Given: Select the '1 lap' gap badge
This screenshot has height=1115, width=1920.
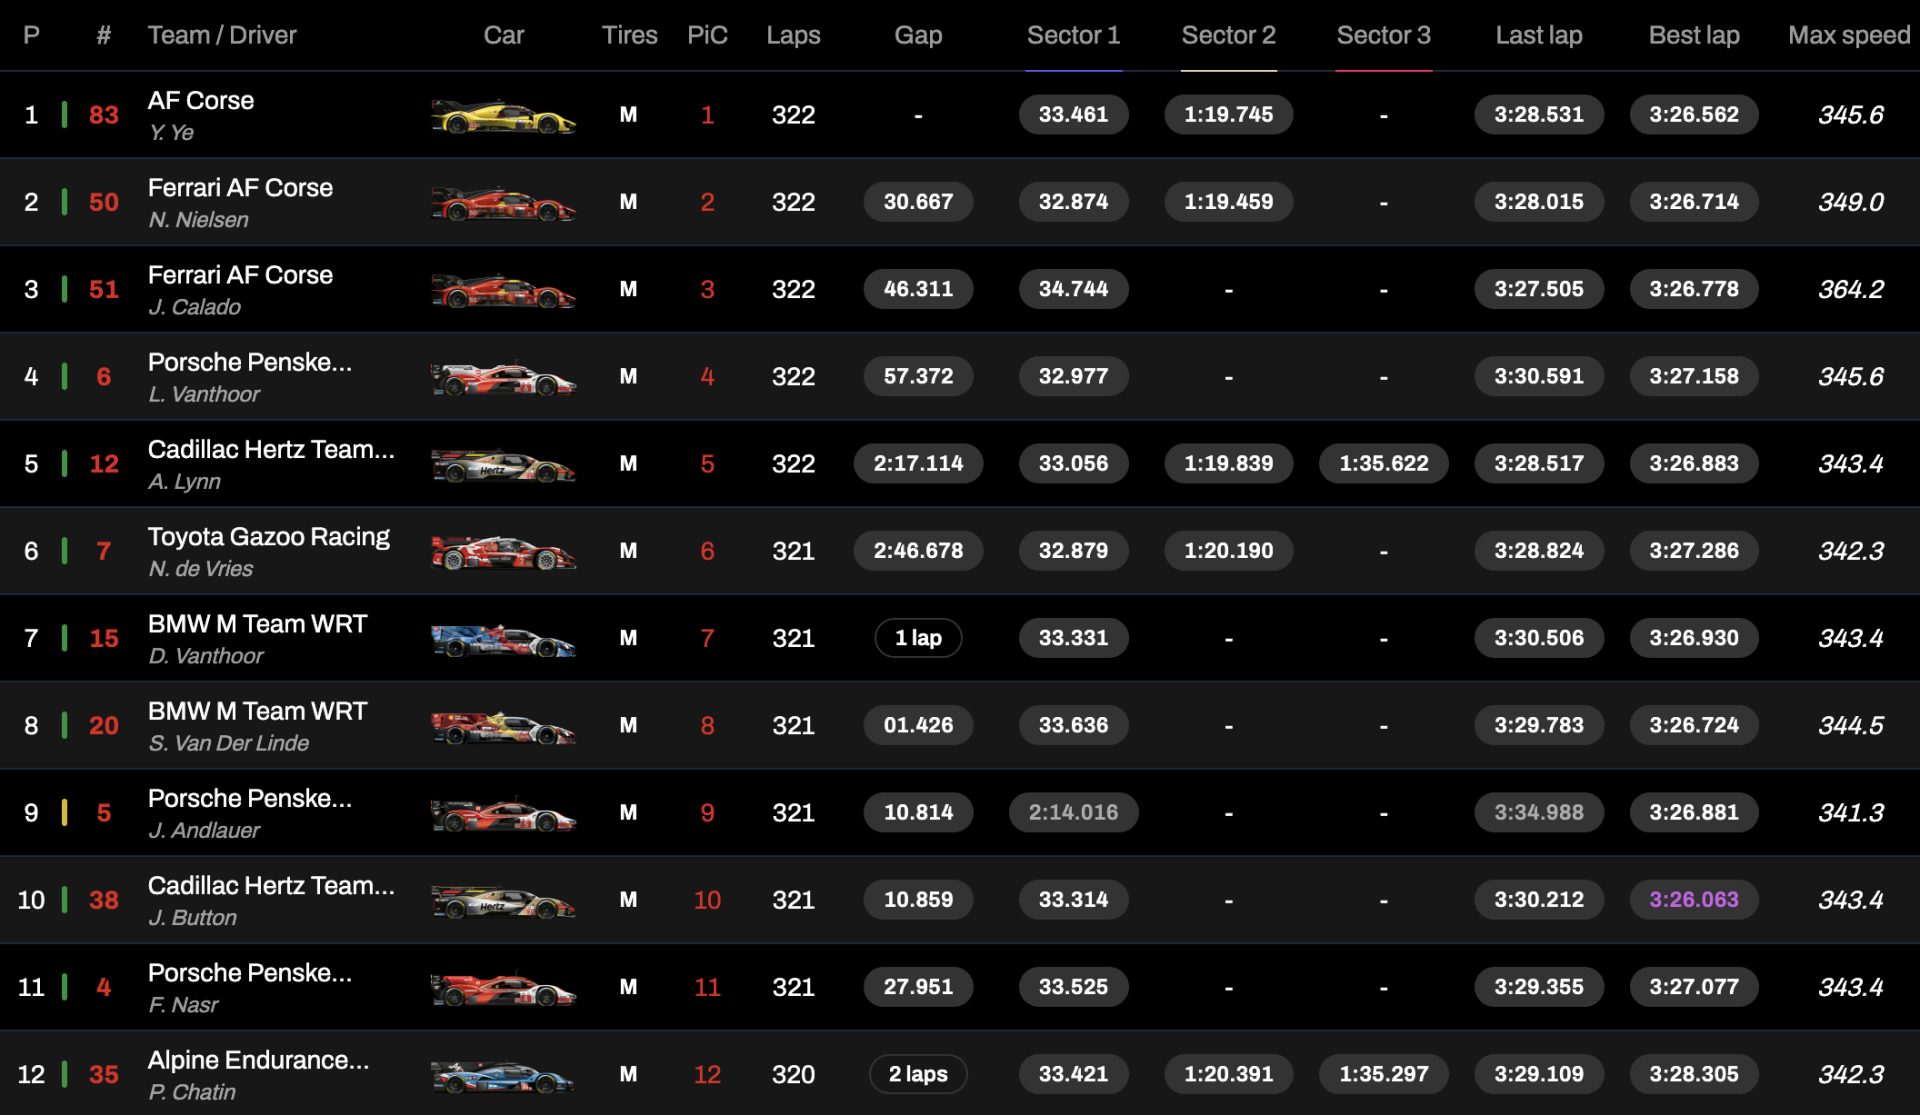Looking at the screenshot, I should tap(917, 638).
